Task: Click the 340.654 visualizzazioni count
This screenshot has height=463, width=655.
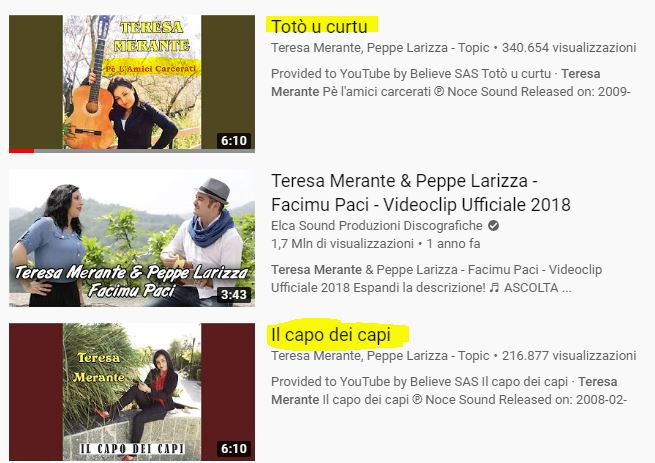Action: [569, 48]
